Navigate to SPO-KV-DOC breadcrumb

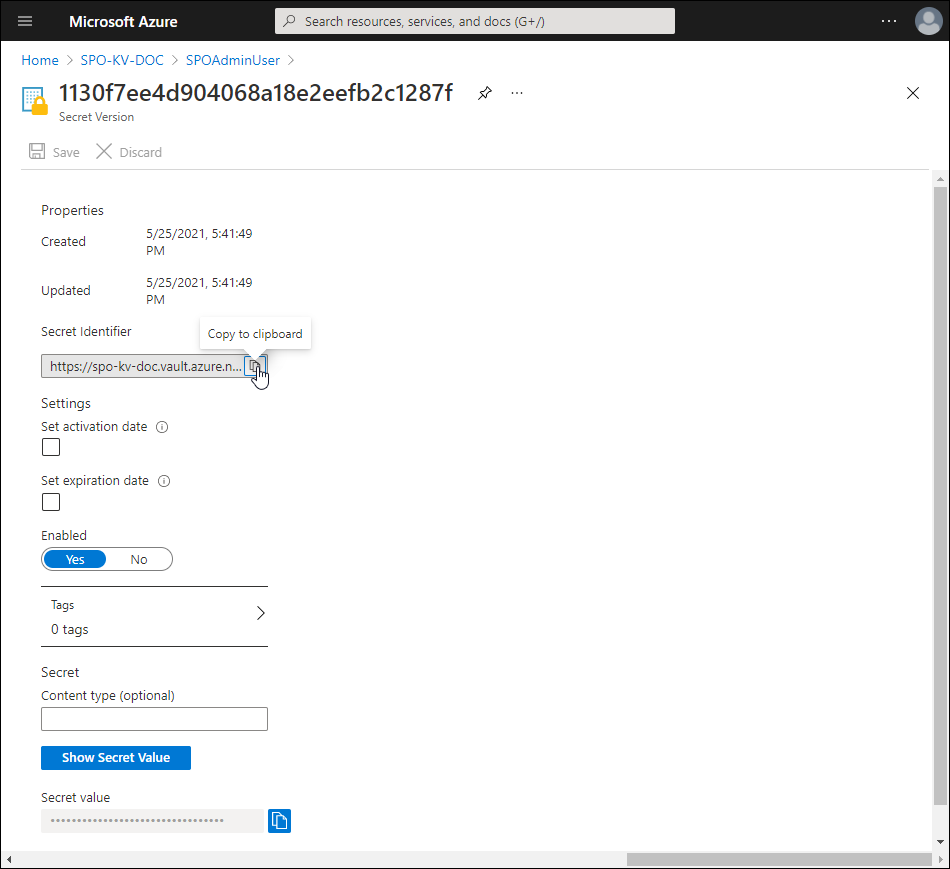122,60
